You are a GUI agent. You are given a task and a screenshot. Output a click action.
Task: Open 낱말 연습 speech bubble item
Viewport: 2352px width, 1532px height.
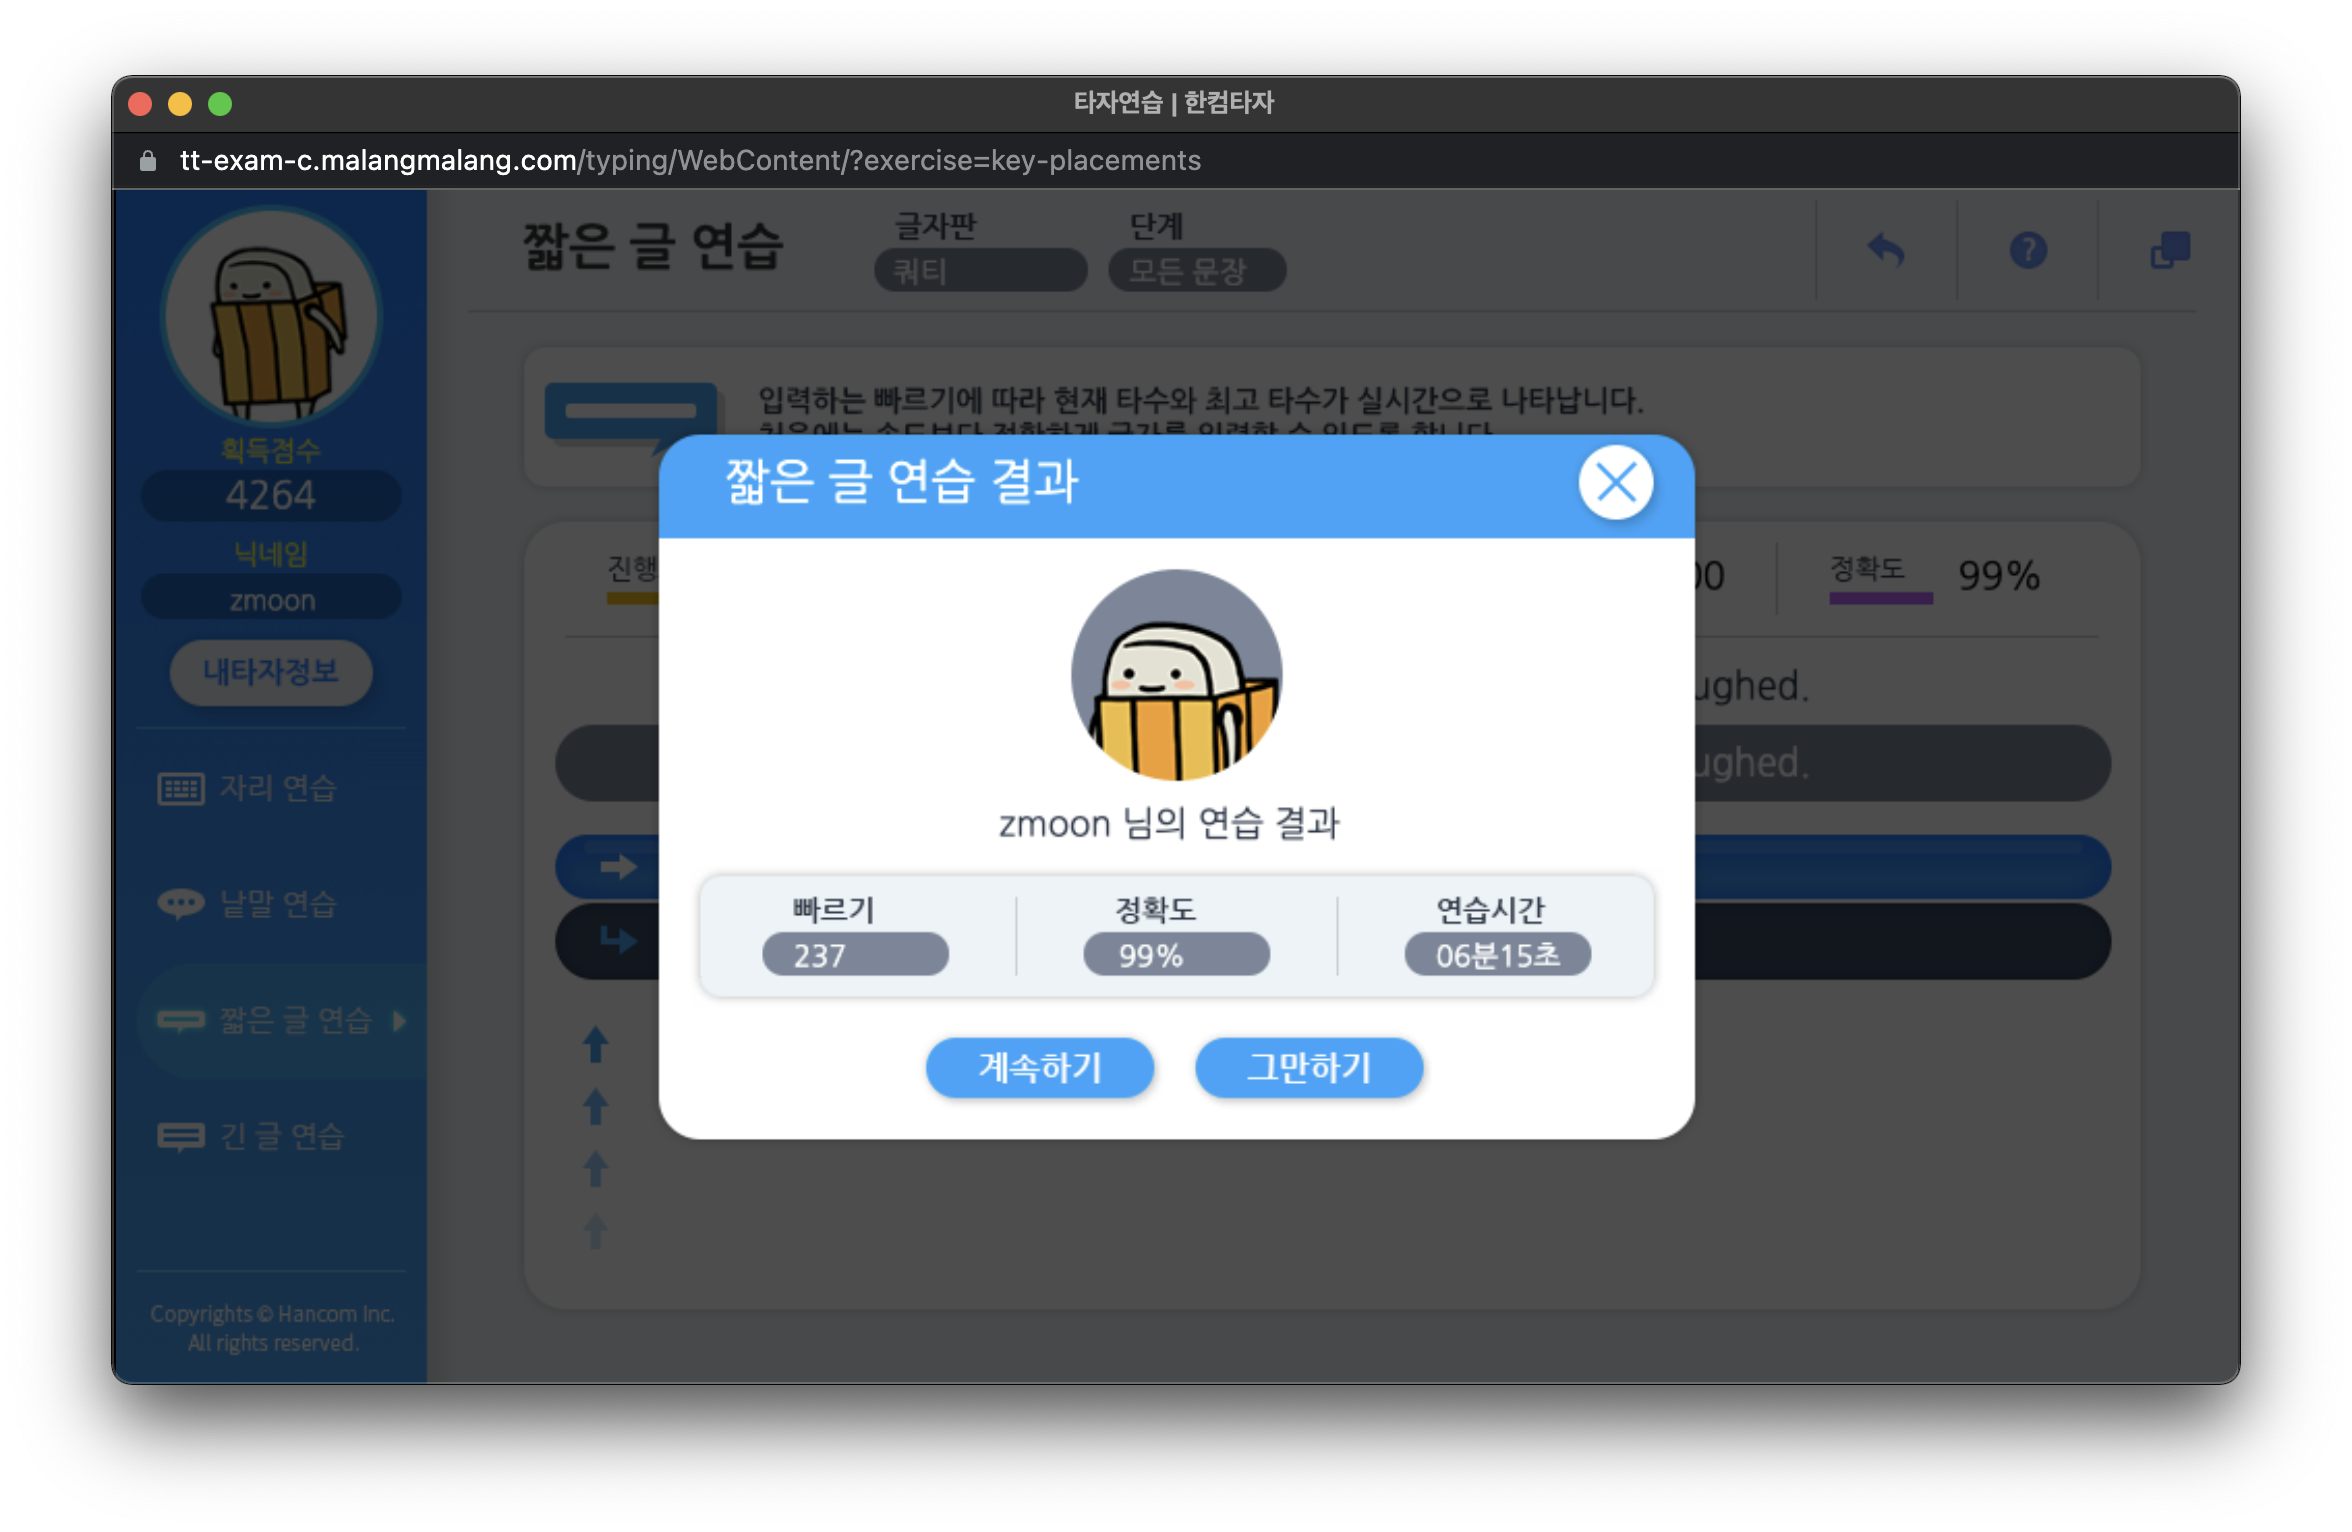(248, 904)
